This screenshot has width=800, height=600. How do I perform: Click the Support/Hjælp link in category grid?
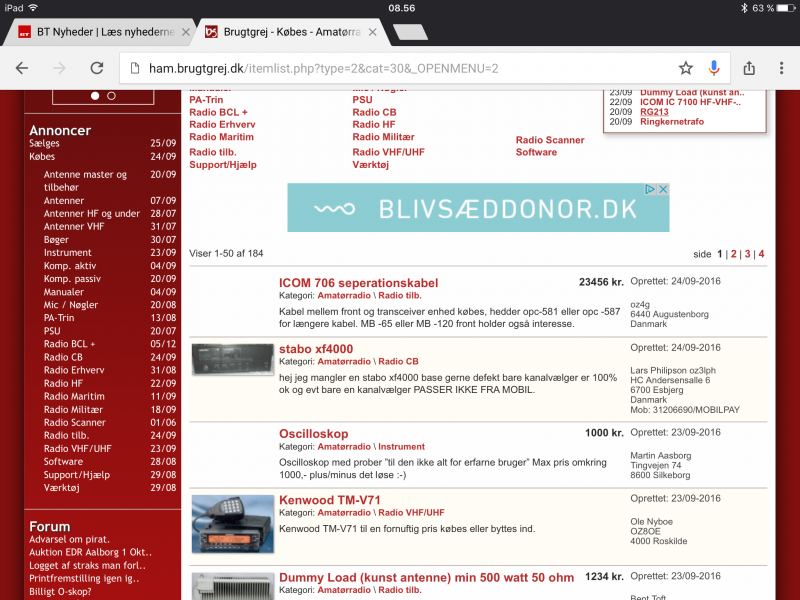point(223,165)
